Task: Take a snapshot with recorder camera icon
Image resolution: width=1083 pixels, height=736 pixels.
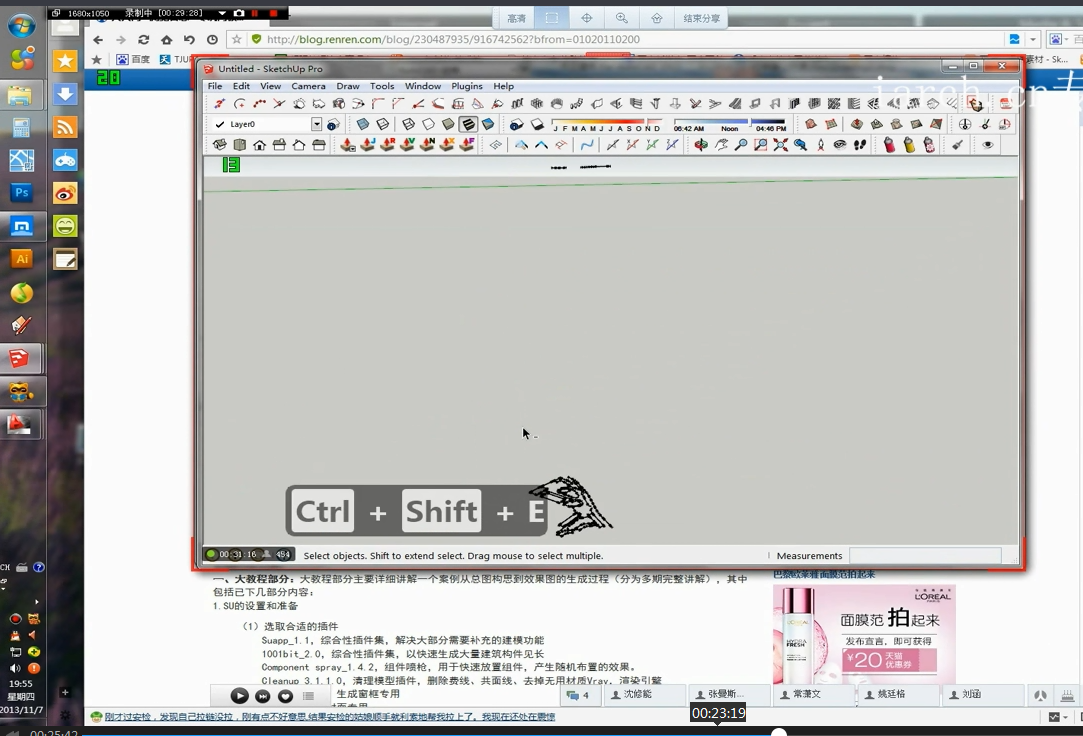Action: pos(239,13)
